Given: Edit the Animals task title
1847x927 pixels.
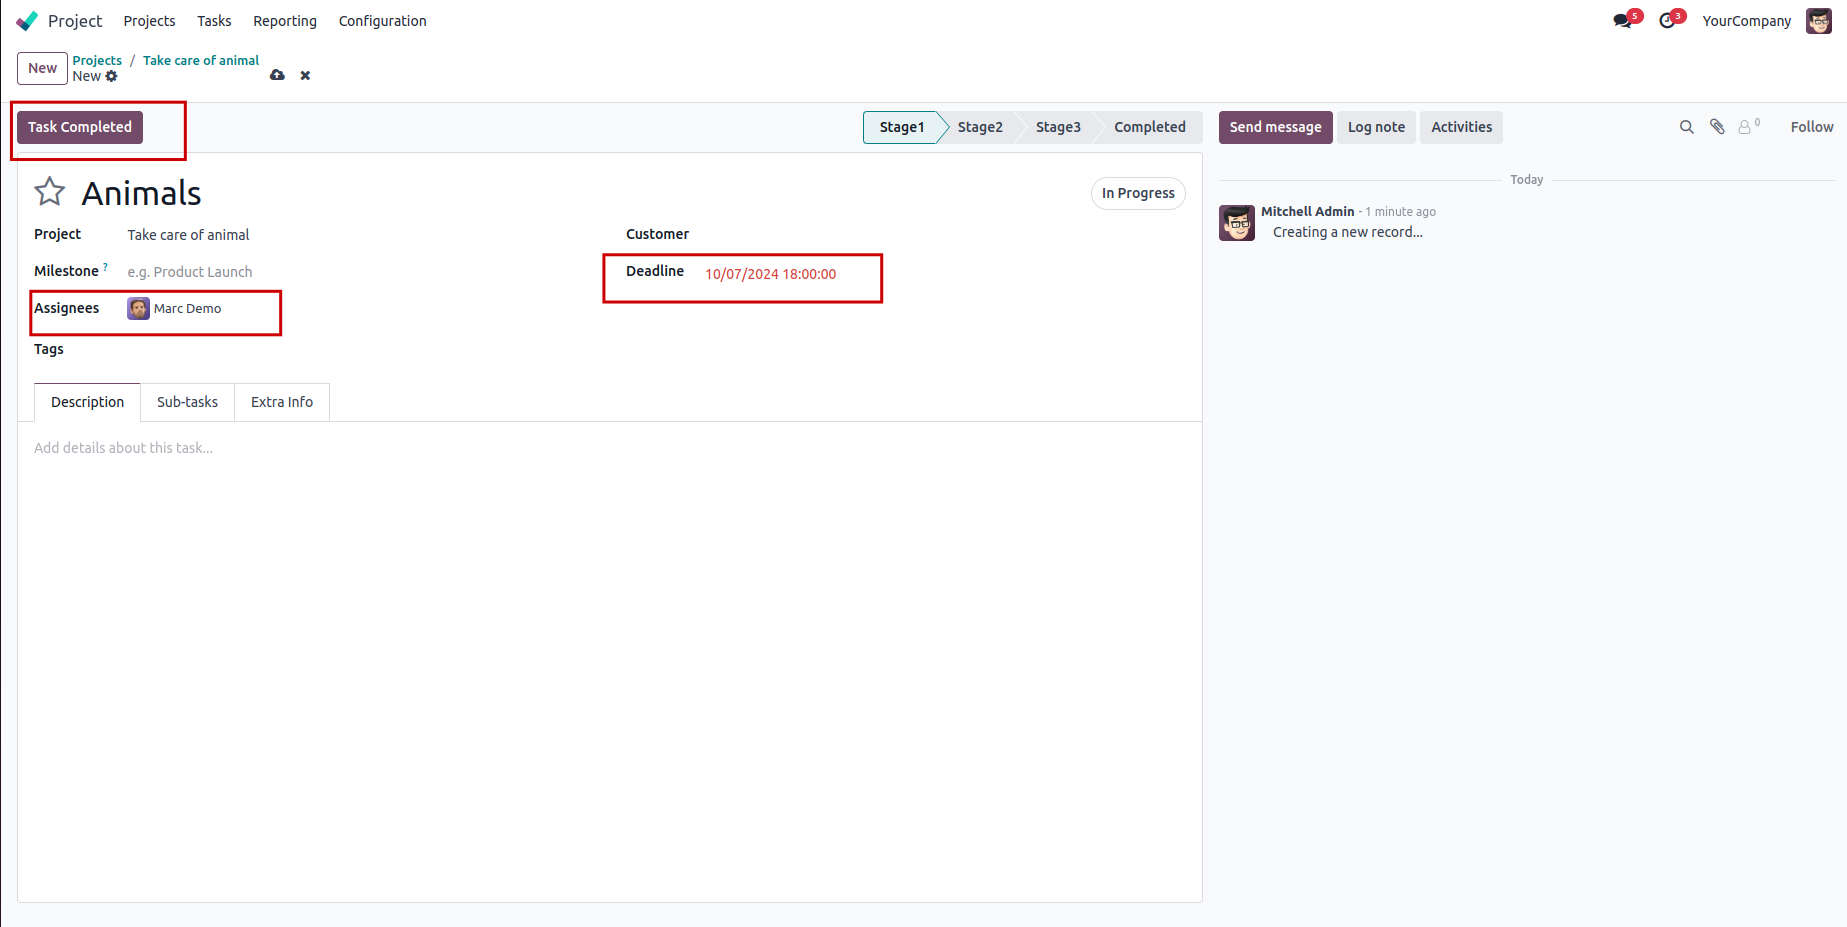Looking at the screenshot, I should point(141,193).
